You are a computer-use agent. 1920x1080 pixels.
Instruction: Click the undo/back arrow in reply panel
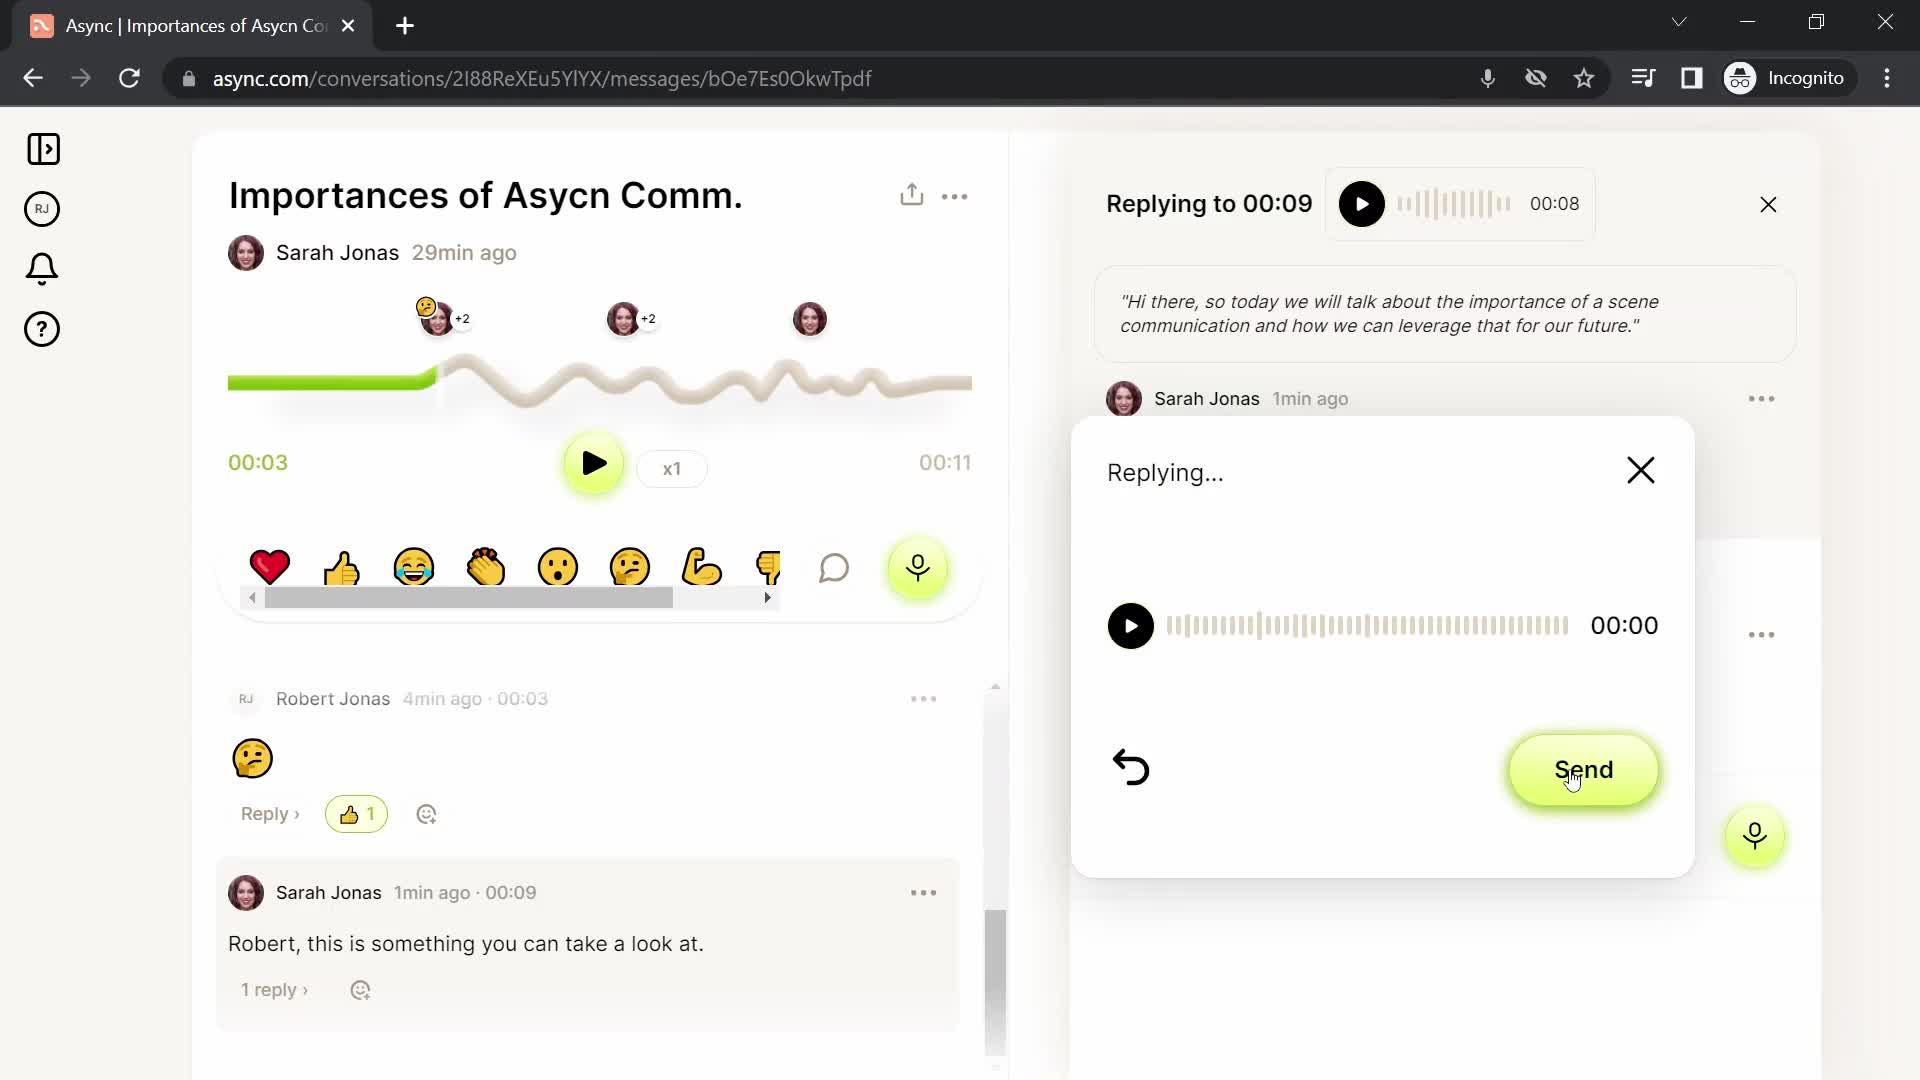coord(1131,767)
